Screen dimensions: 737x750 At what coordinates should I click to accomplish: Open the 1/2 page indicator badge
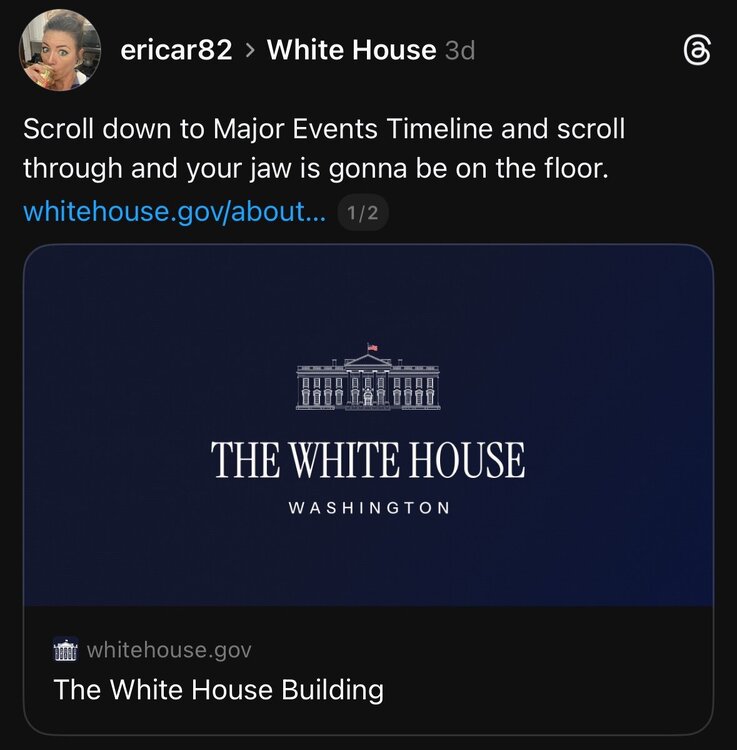[363, 213]
